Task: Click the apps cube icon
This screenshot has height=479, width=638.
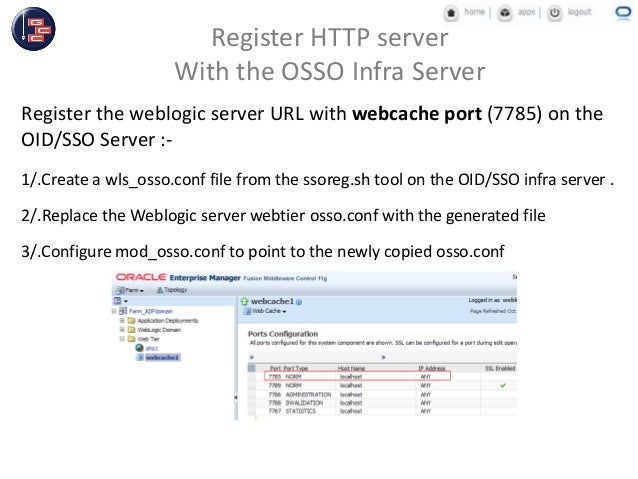Action: [x=505, y=13]
